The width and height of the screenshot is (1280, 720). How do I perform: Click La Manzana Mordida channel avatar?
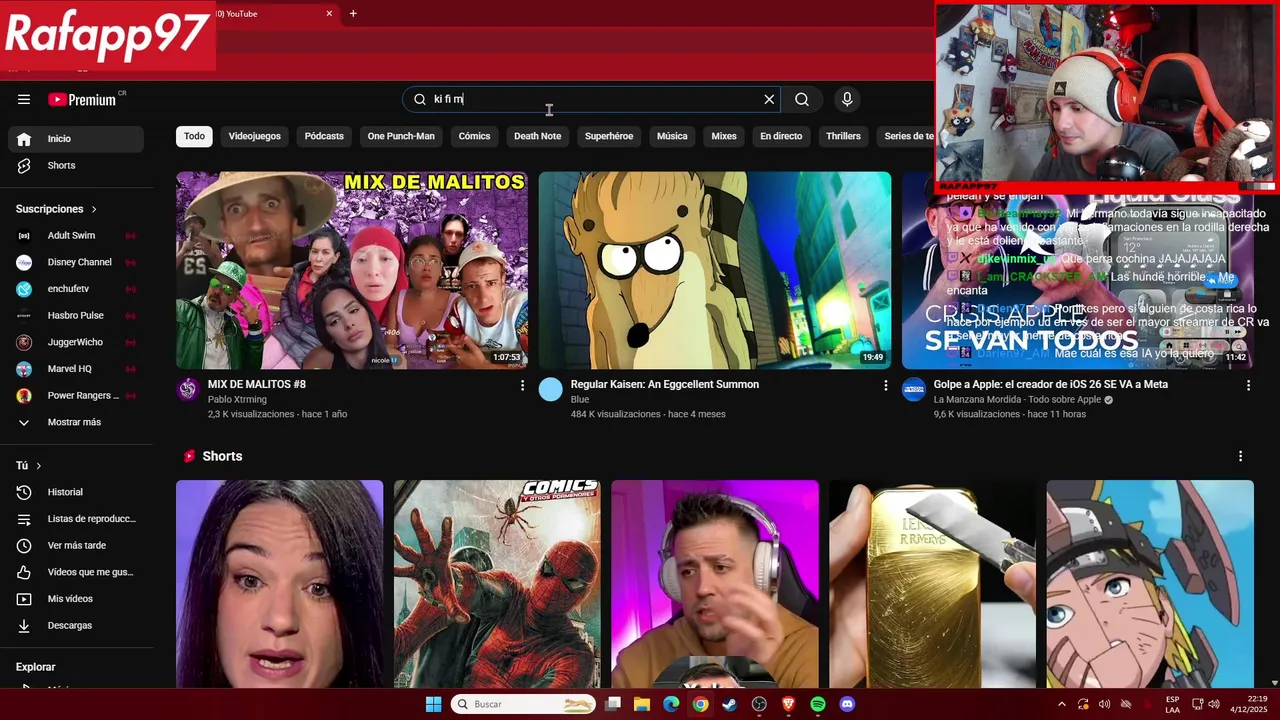(x=914, y=390)
